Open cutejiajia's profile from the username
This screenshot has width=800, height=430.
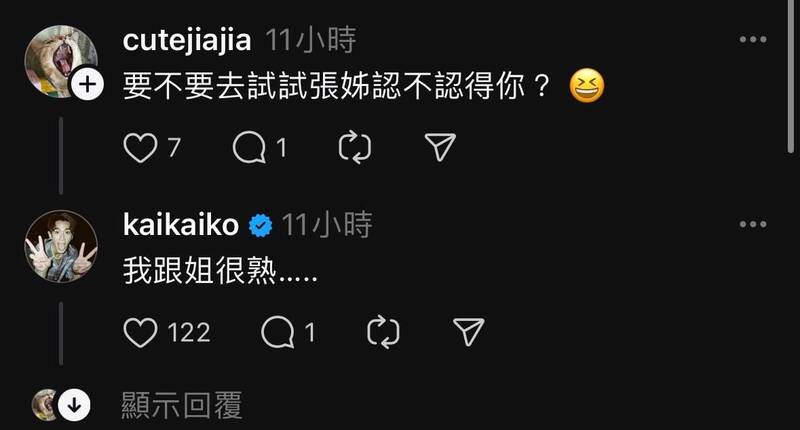[187, 40]
